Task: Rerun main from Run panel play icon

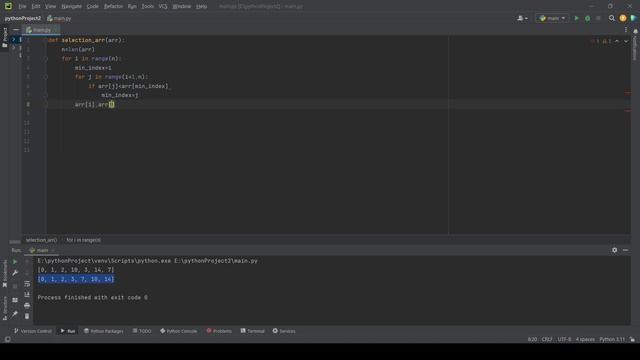Action: 15,262
